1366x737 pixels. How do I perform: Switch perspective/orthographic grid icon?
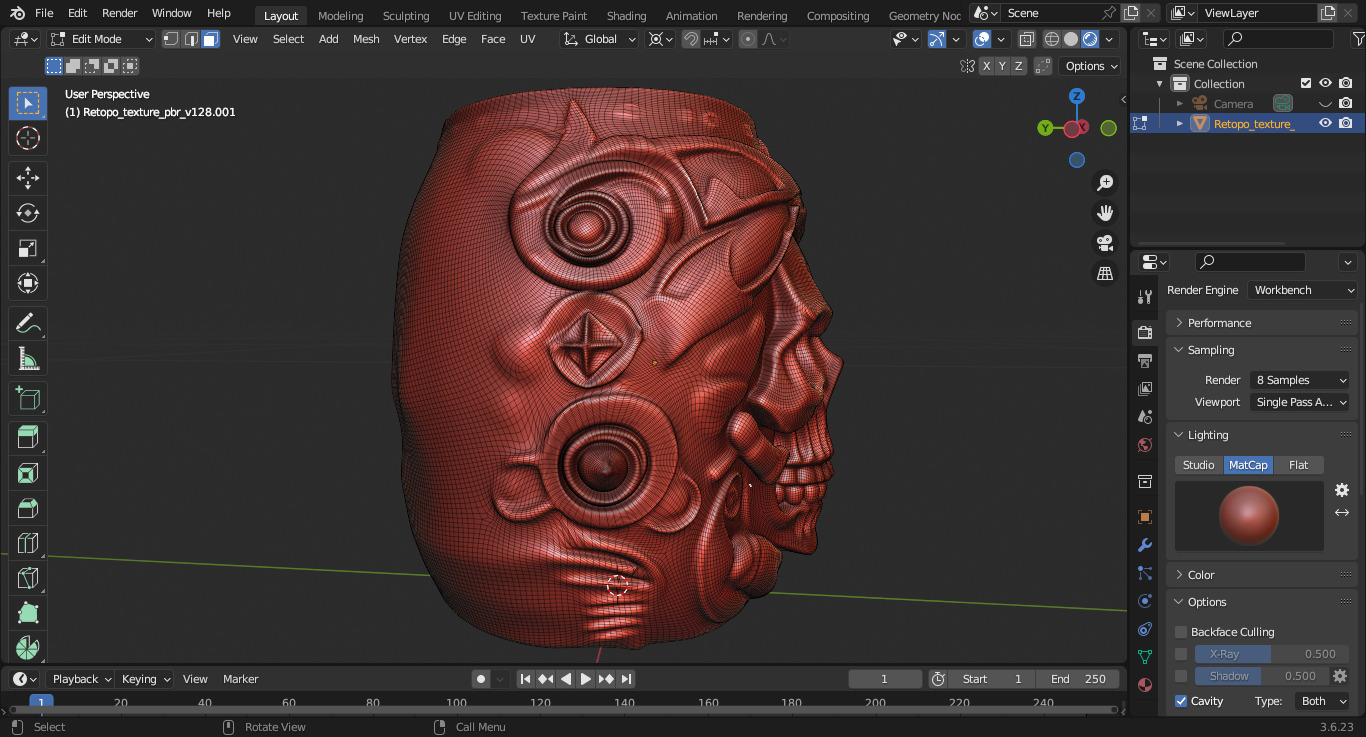click(1105, 273)
